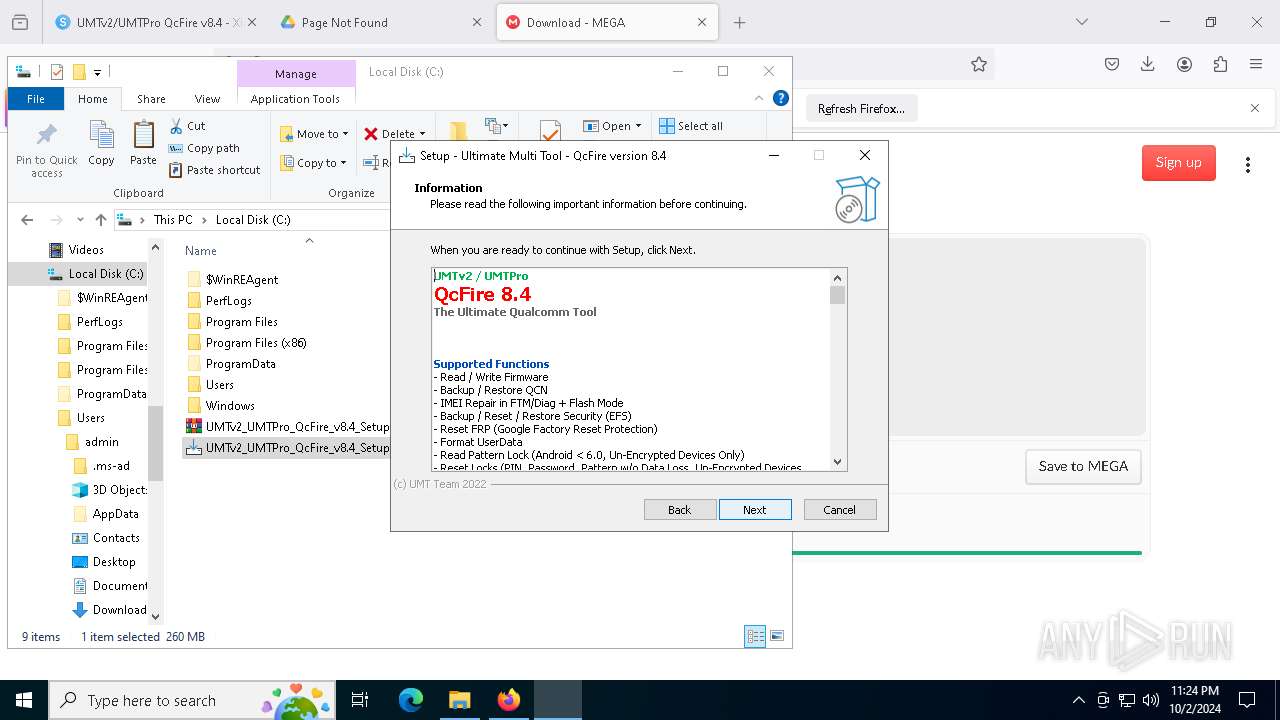Click the Name column header
1280x720 pixels.
coord(201,251)
